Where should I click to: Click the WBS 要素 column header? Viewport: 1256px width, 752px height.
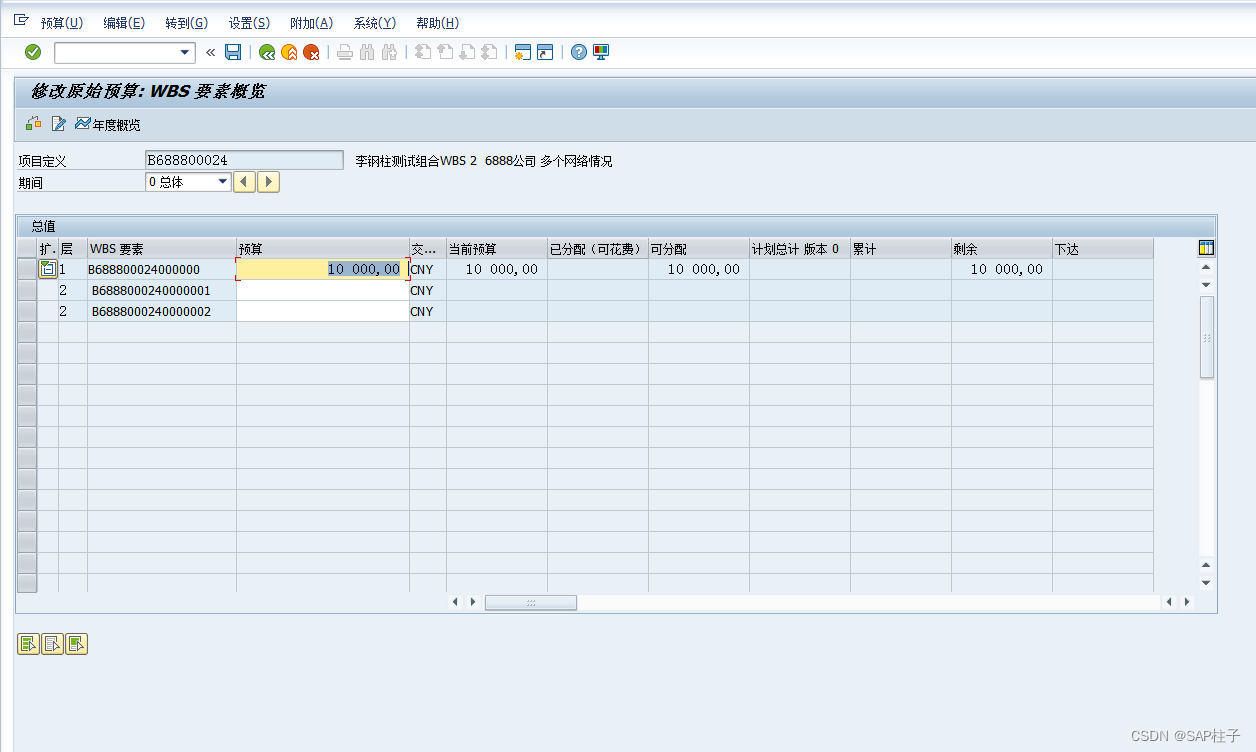pos(162,248)
